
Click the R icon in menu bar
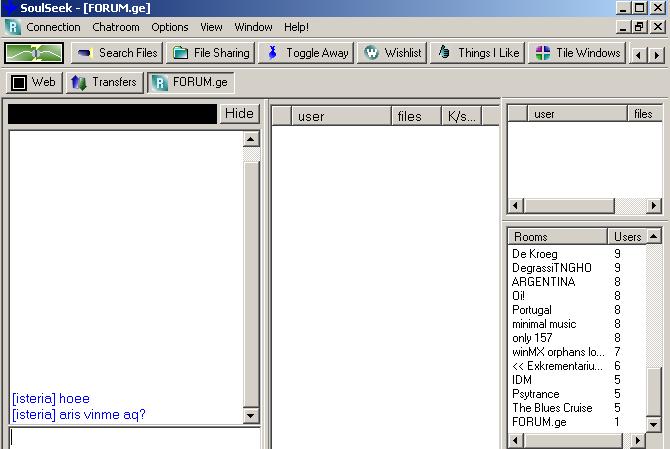click(x=13, y=27)
